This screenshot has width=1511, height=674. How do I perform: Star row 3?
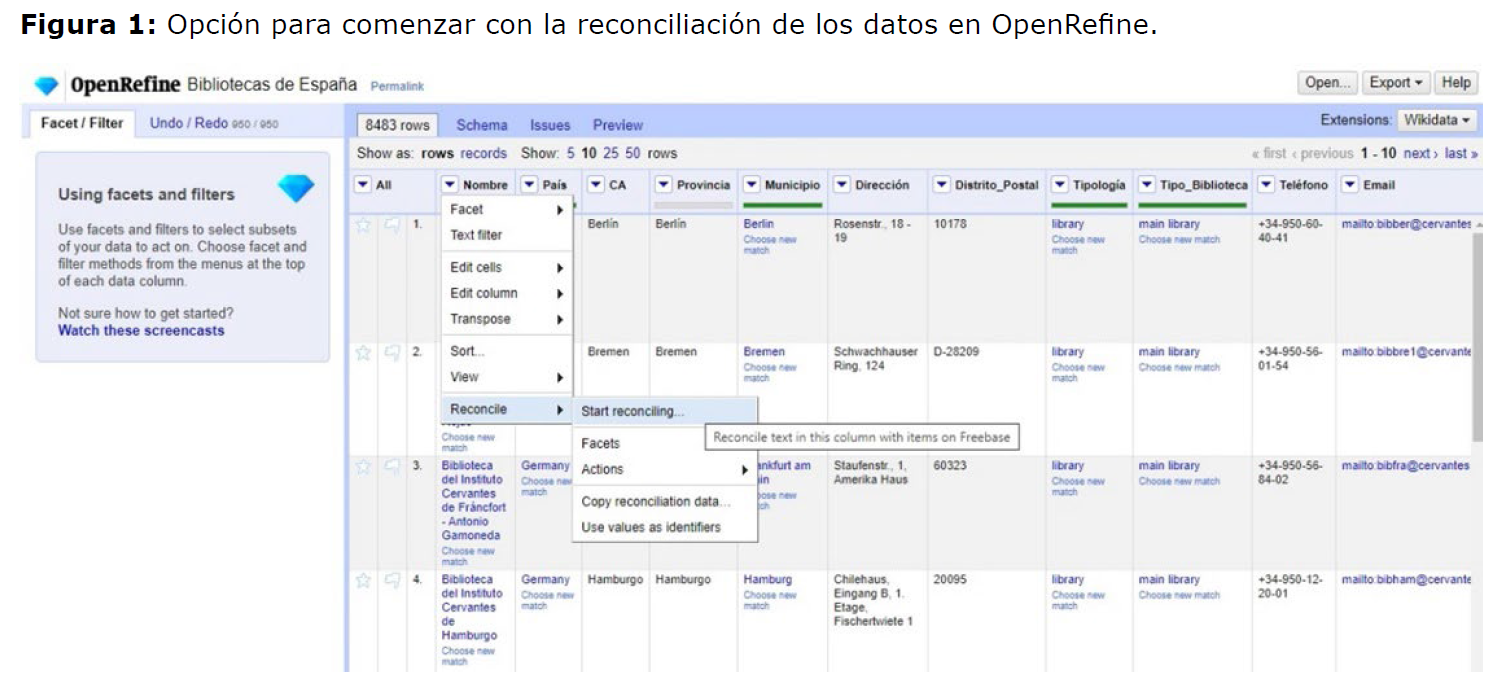click(x=364, y=467)
